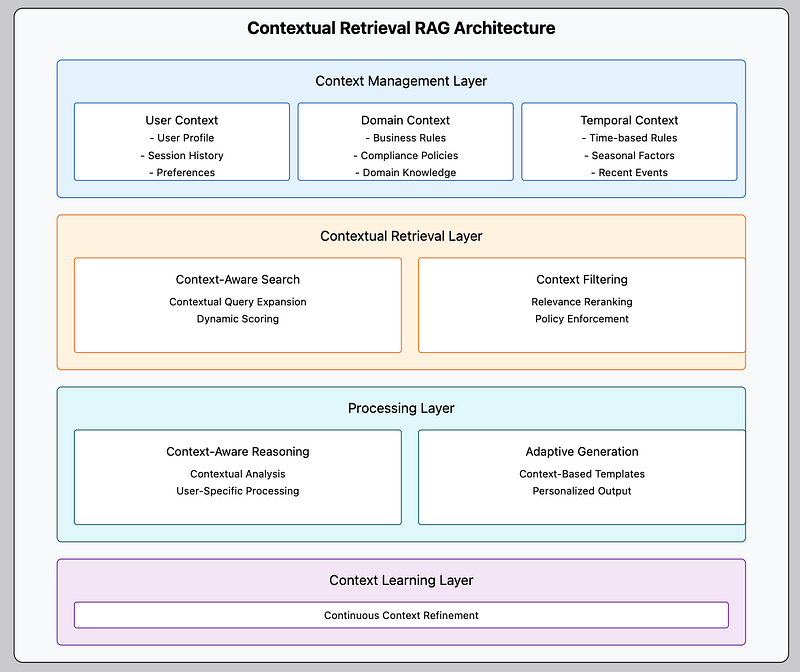Click the 'Contextual Query Expansion' text
Screen dimensions: 800x672
click(x=238, y=302)
